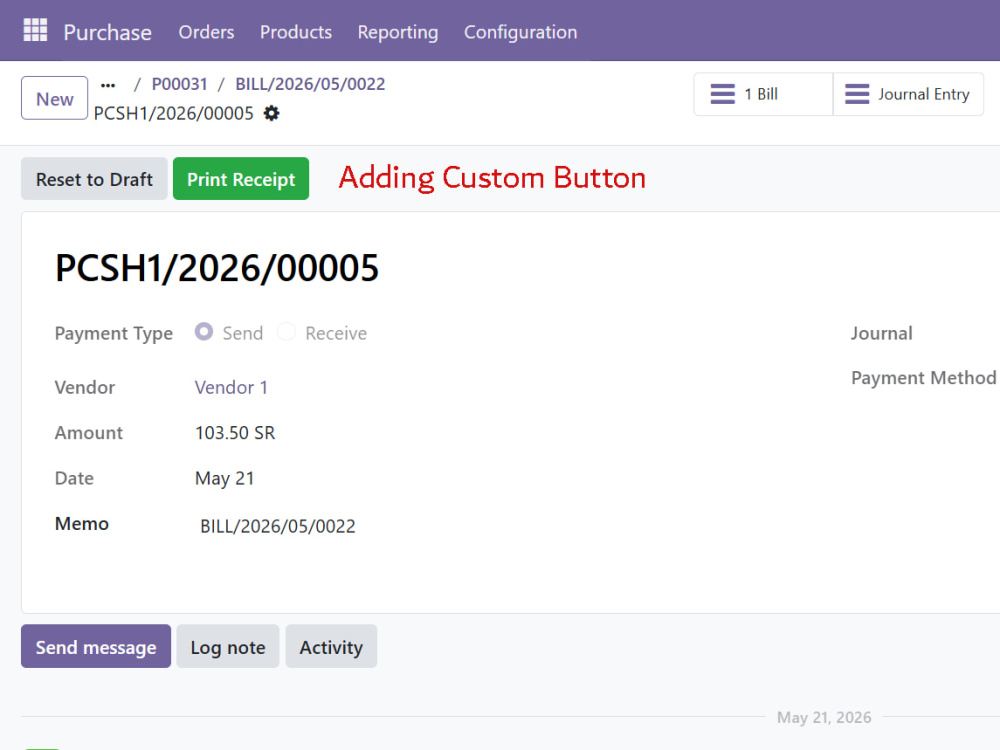Open the Configuration menu
Image resolution: width=1000 pixels, height=750 pixels.
[x=520, y=32]
